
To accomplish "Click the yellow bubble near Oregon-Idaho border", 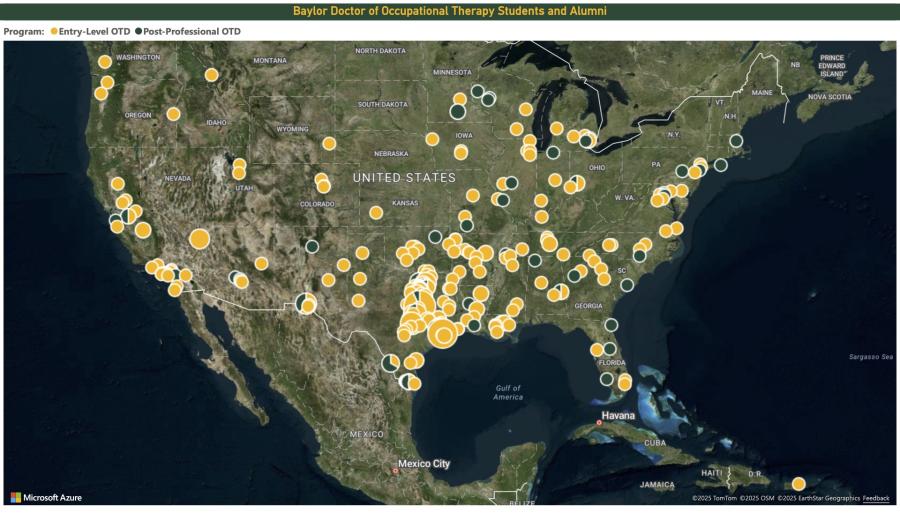I will tap(173, 114).
